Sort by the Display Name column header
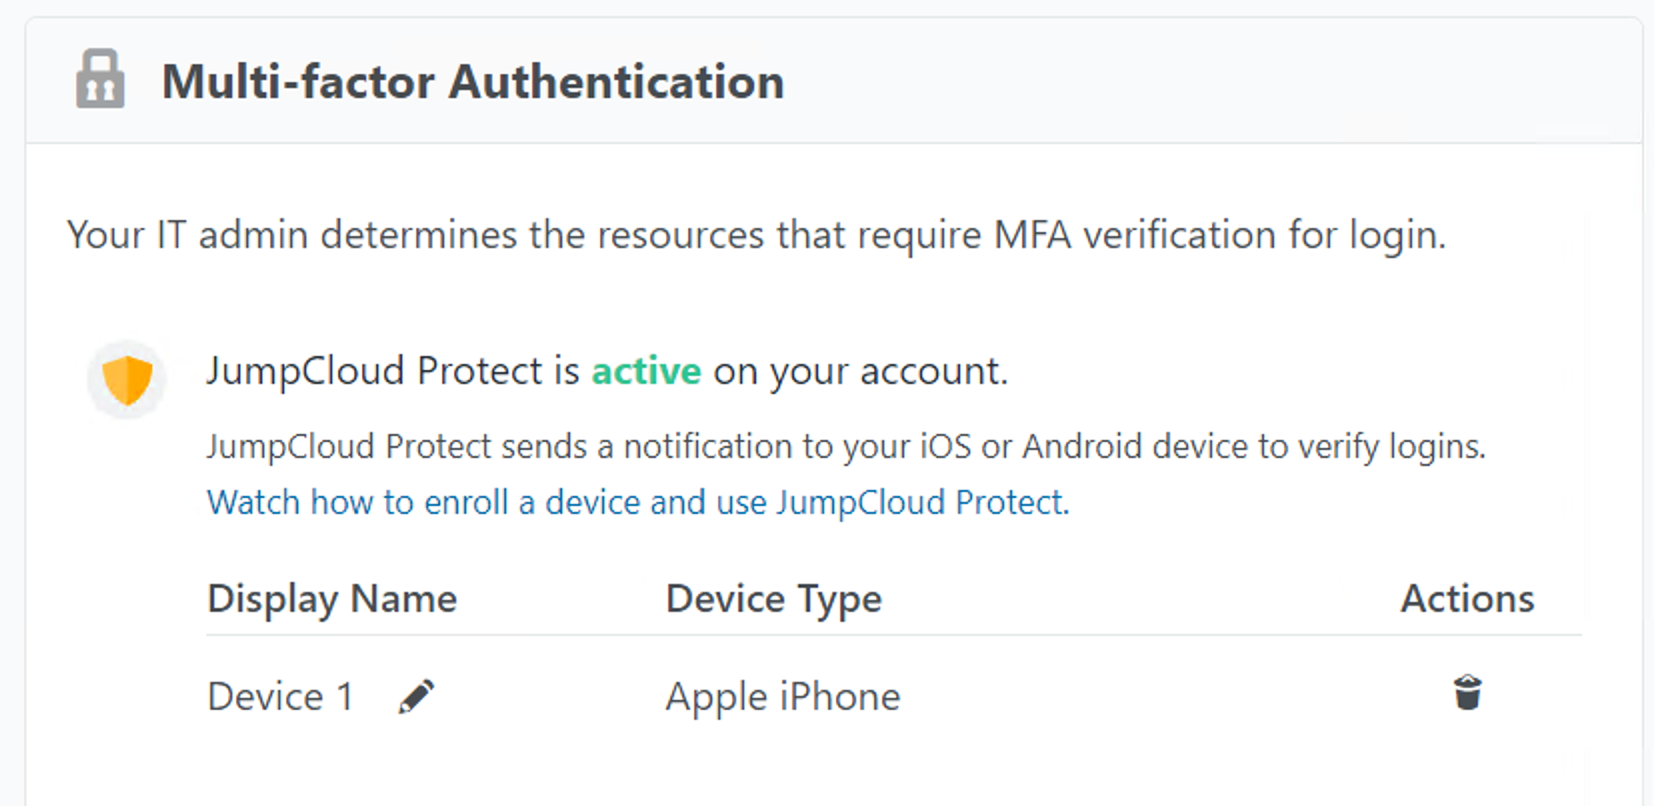Screen dimensions: 1654x806 [331, 599]
